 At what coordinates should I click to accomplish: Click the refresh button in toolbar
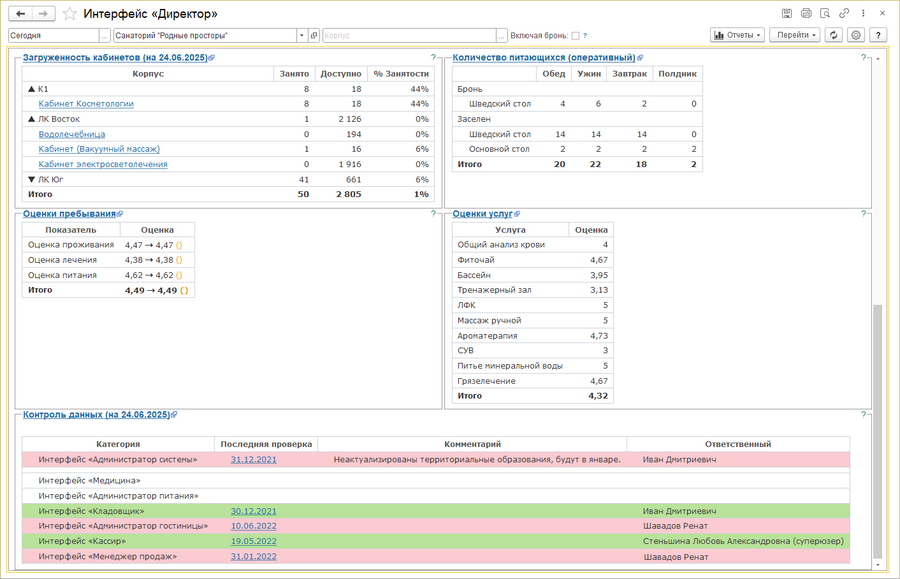click(834, 35)
